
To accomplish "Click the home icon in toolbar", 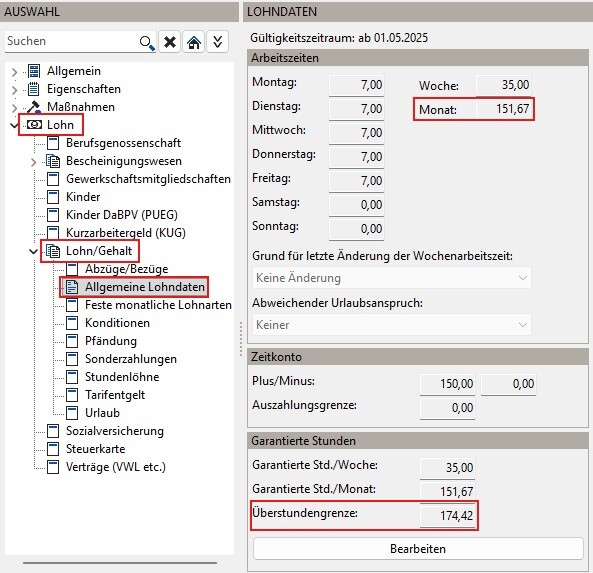I will (194, 42).
